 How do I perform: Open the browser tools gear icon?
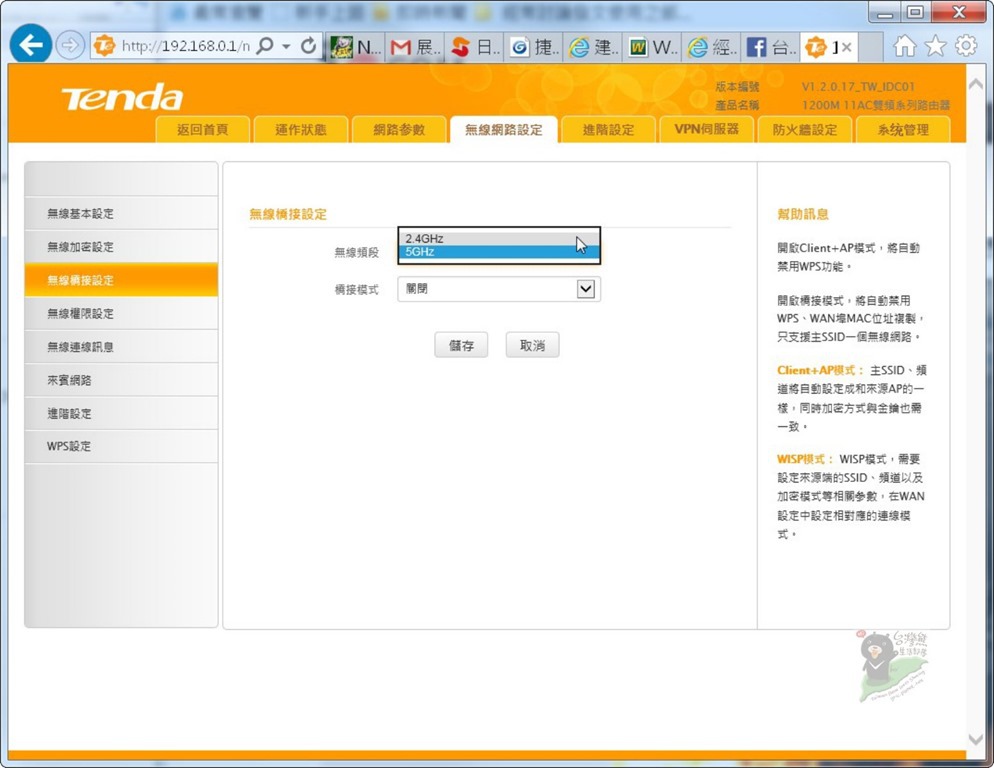pyautogui.click(x=965, y=46)
